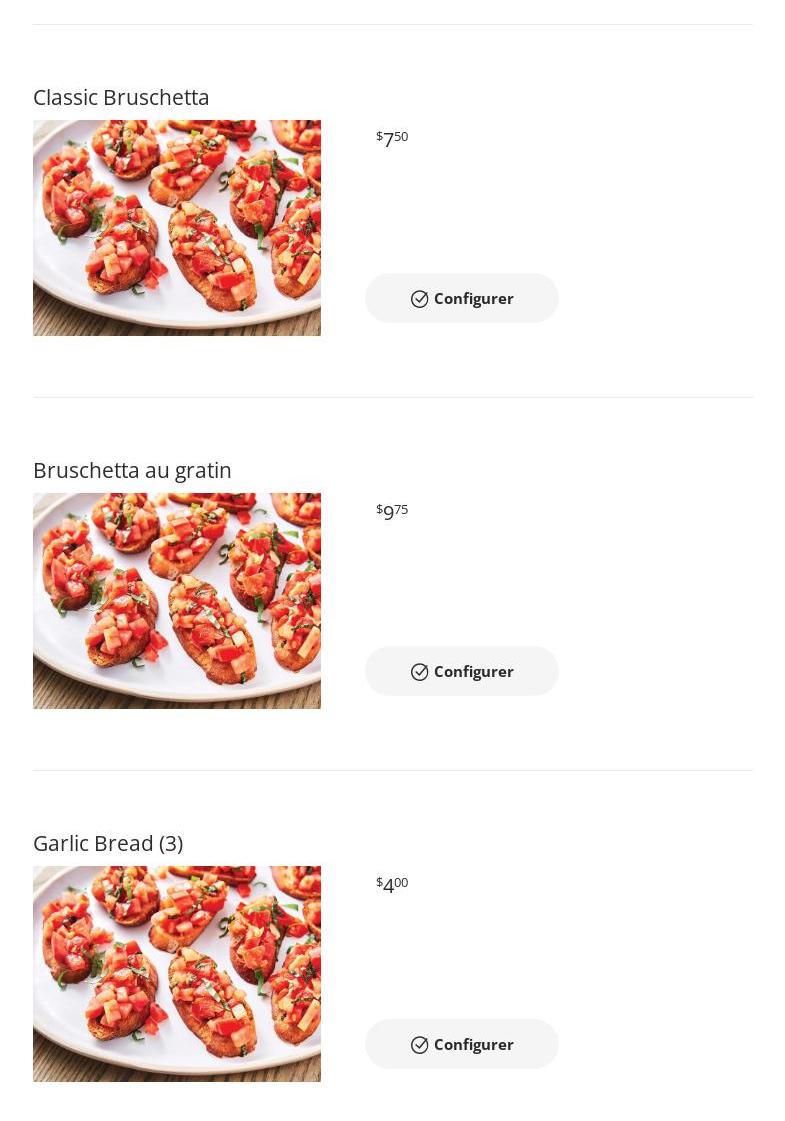Click the Classic Bruschetta title
This screenshot has width=785, height=1121.
pyautogui.click(x=121, y=97)
